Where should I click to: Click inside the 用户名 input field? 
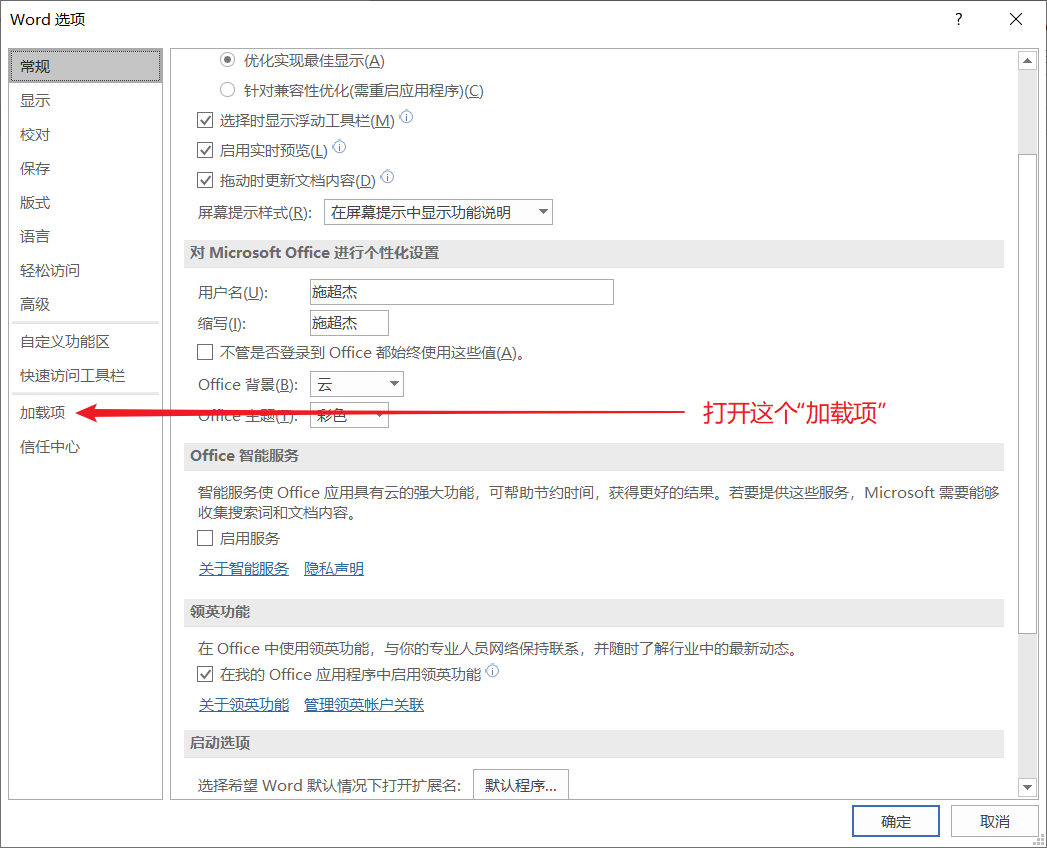[460, 291]
